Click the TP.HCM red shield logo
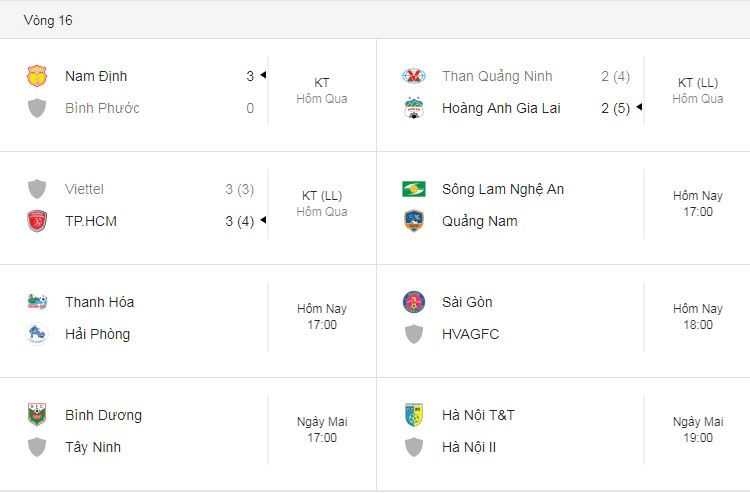The image size is (750, 493). click(x=37, y=221)
